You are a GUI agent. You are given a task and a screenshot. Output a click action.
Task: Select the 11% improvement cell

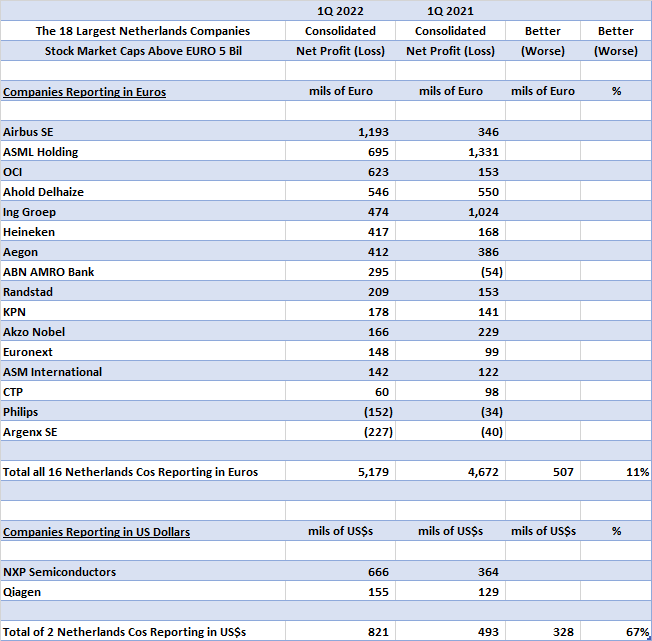click(637, 472)
